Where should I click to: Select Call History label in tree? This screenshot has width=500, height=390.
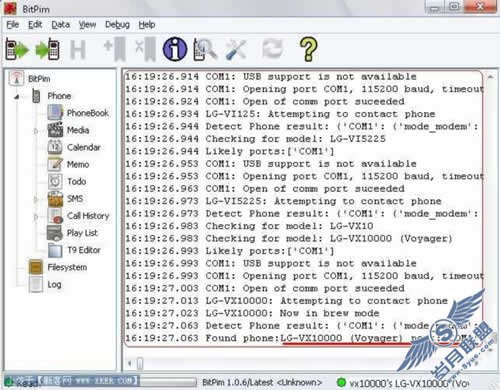tap(88, 216)
